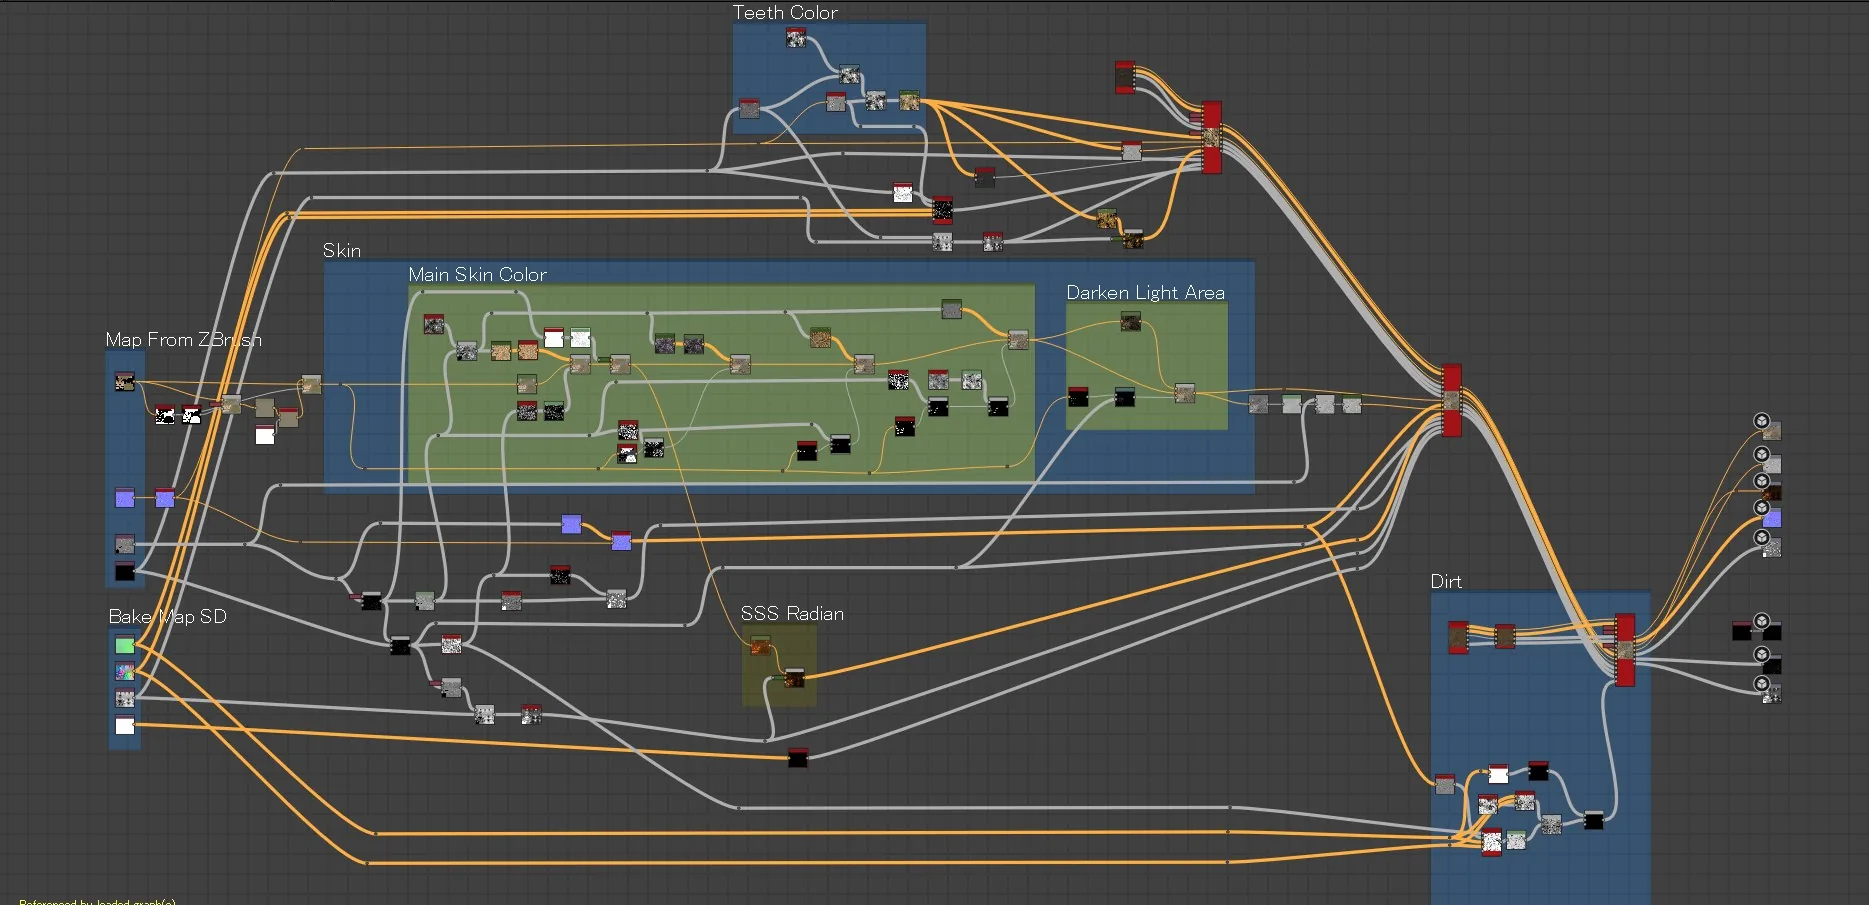Click the cube badge on the topmost output node

pos(1762,421)
